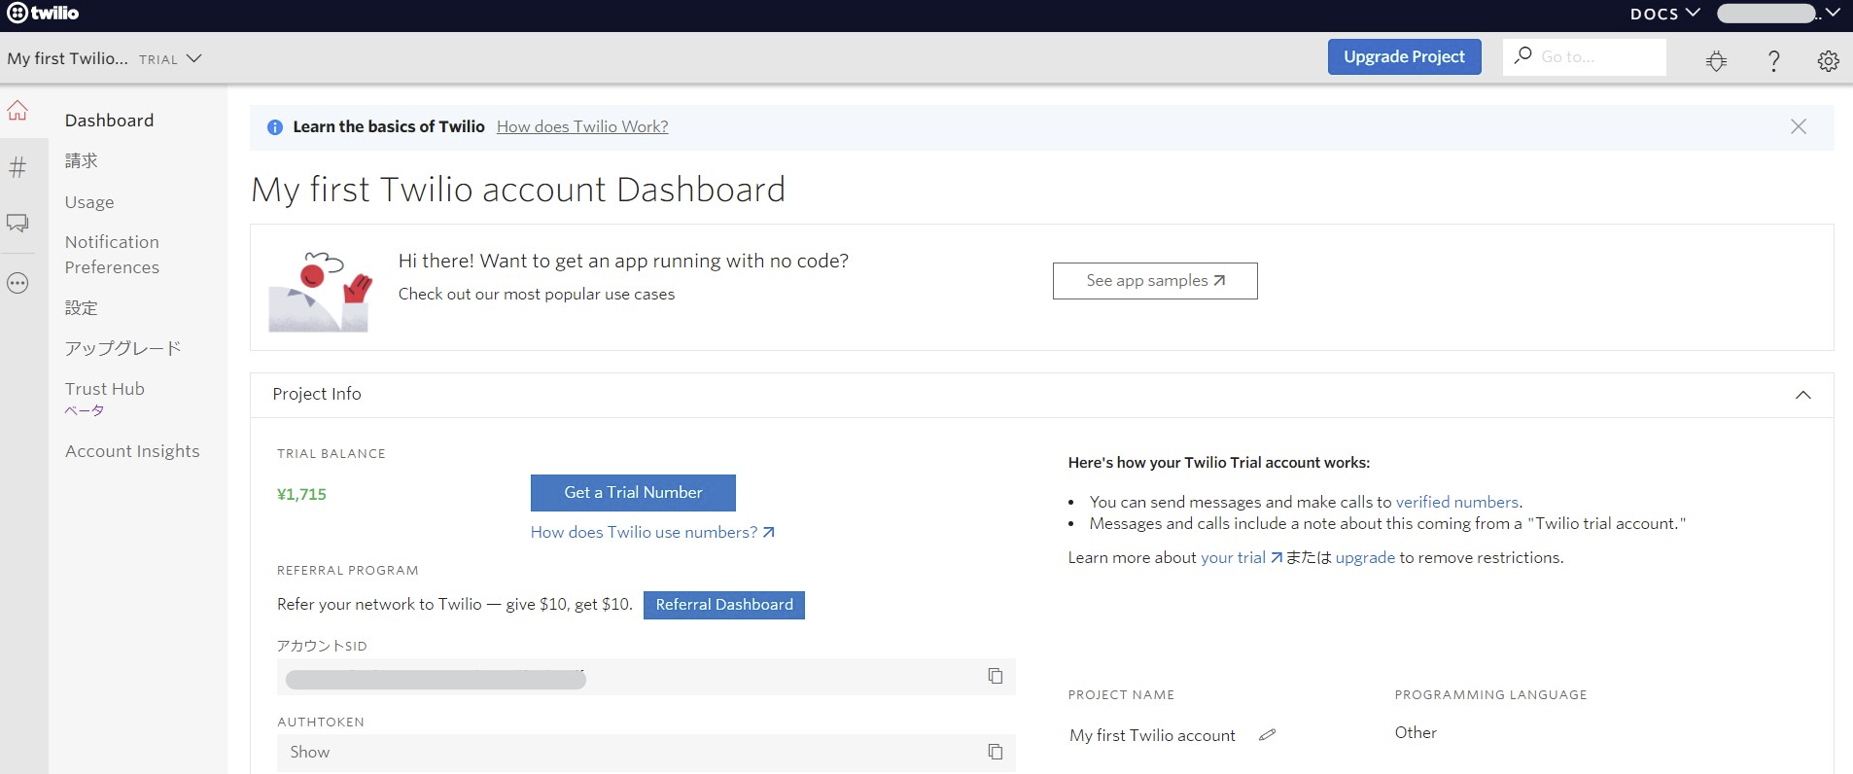
Task: Open the your trial link
Action: tap(1241, 558)
